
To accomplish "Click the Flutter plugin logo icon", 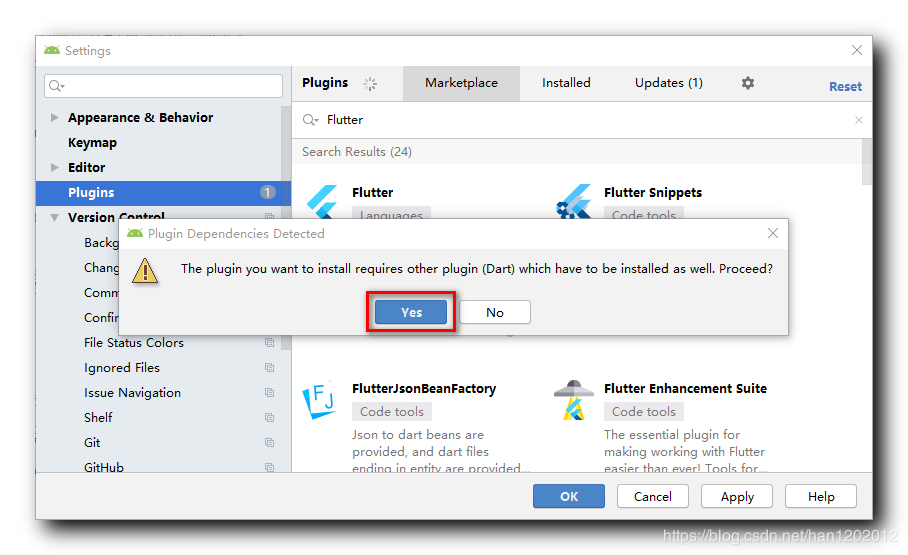I will [322, 201].
